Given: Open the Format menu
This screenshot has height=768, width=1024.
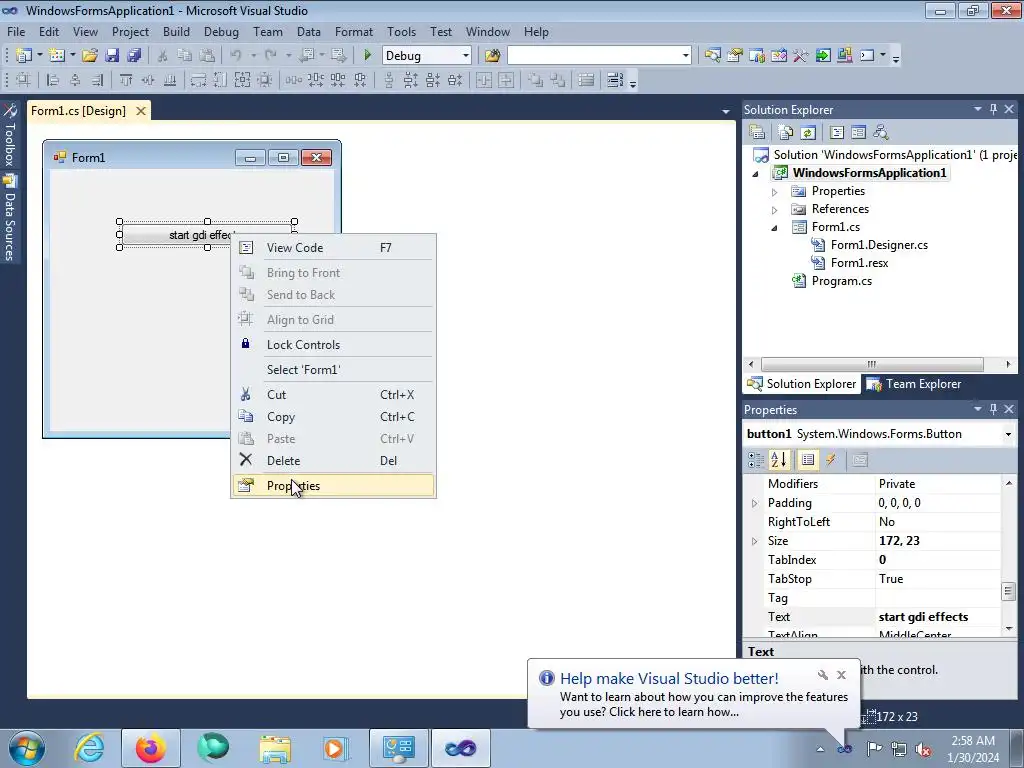Looking at the screenshot, I should 353,31.
